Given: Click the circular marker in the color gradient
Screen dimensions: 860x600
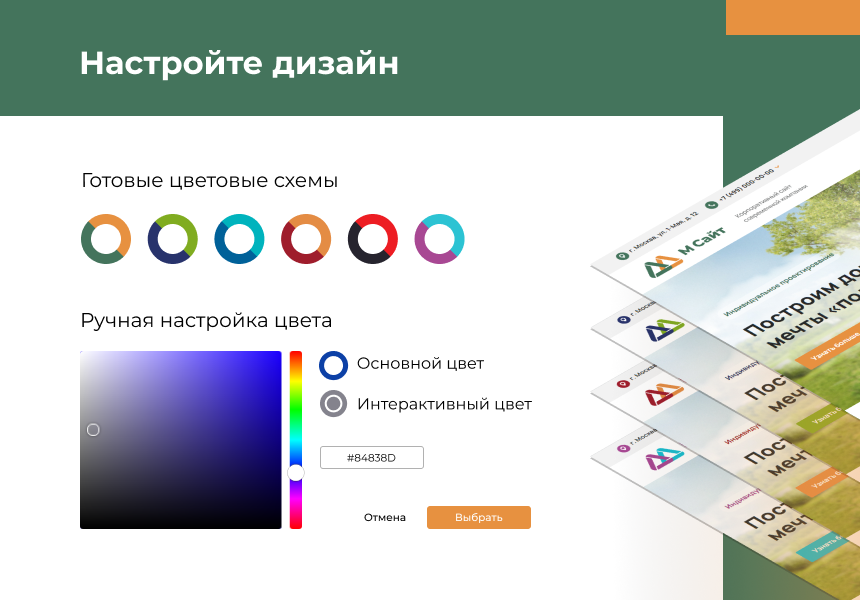Looking at the screenshot, I should pyautogui.click(x=93, y=430).
